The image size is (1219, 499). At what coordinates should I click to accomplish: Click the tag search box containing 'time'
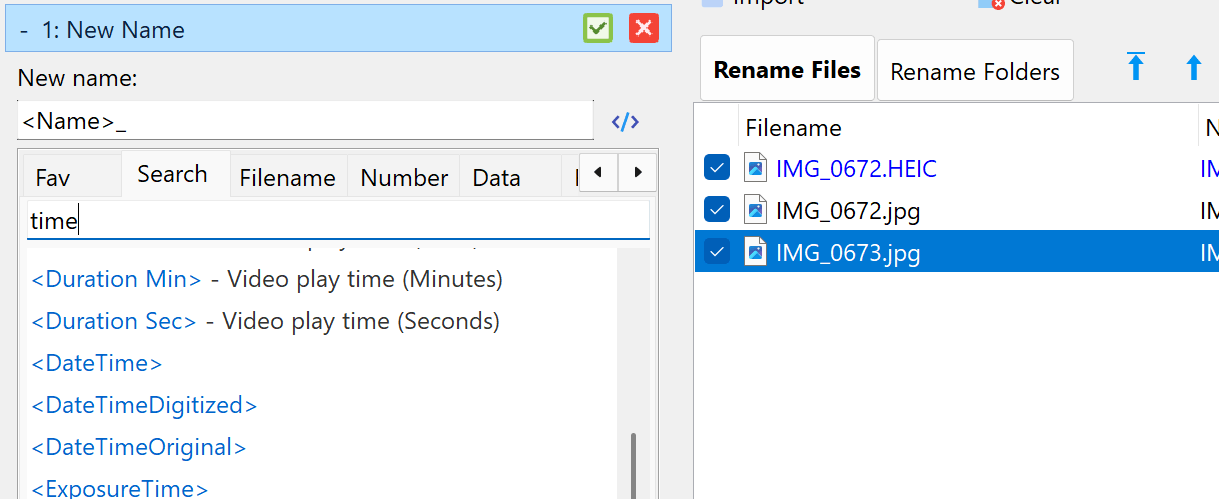[338, 221]
